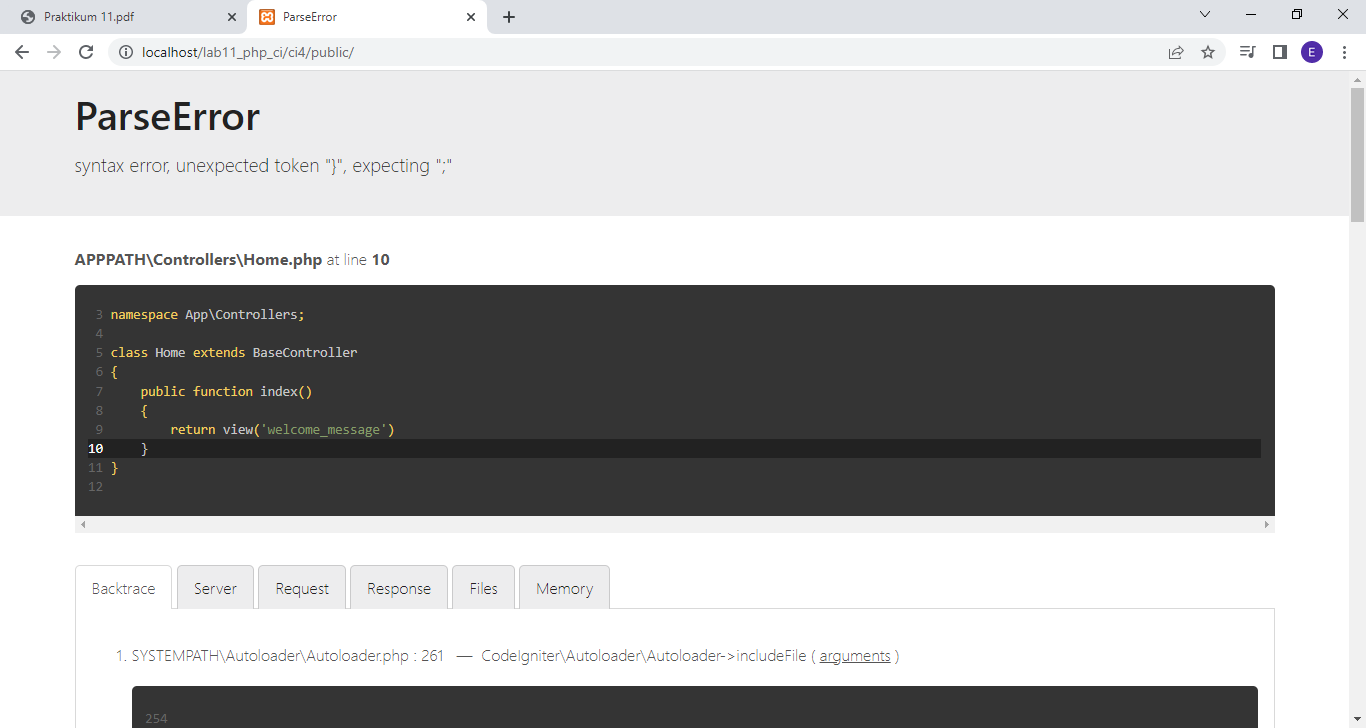
Task: Expand the arguments link in the backtrace
Action: click(855, 655)
